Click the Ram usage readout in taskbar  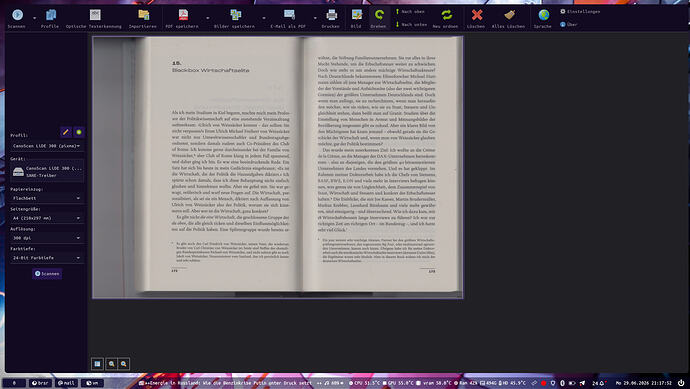point(465,383)
